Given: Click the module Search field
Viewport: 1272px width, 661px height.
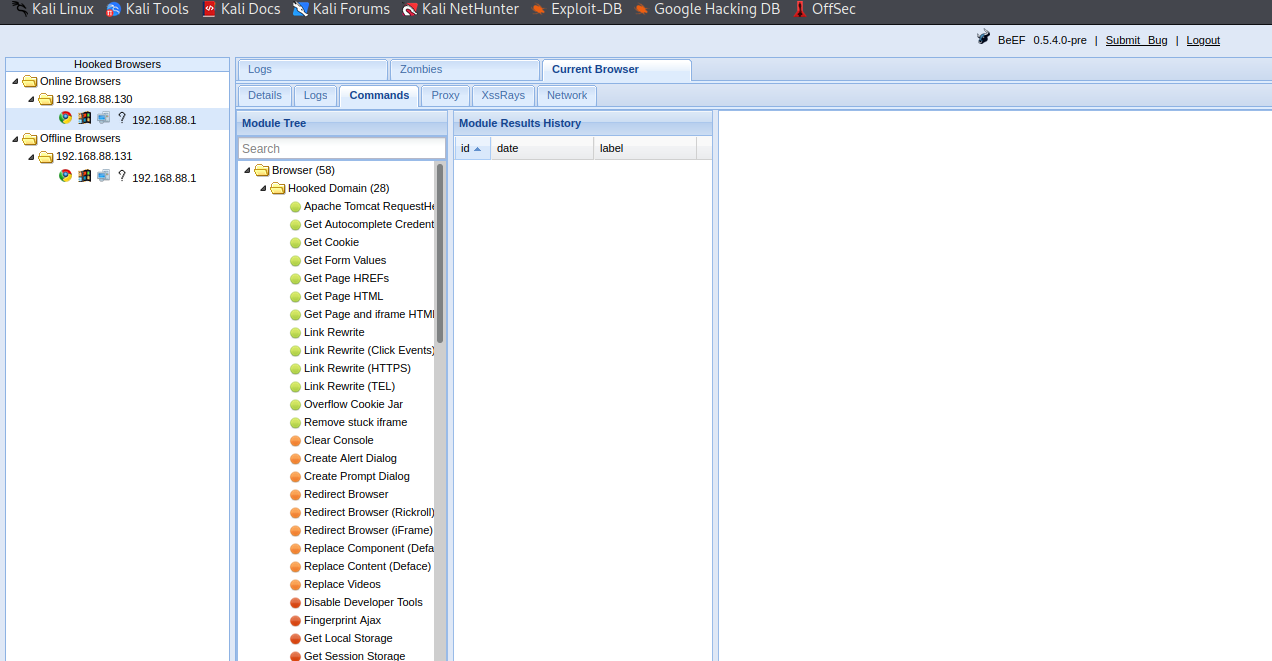Looking at the screenshot, I should click(x=341, y=148).
